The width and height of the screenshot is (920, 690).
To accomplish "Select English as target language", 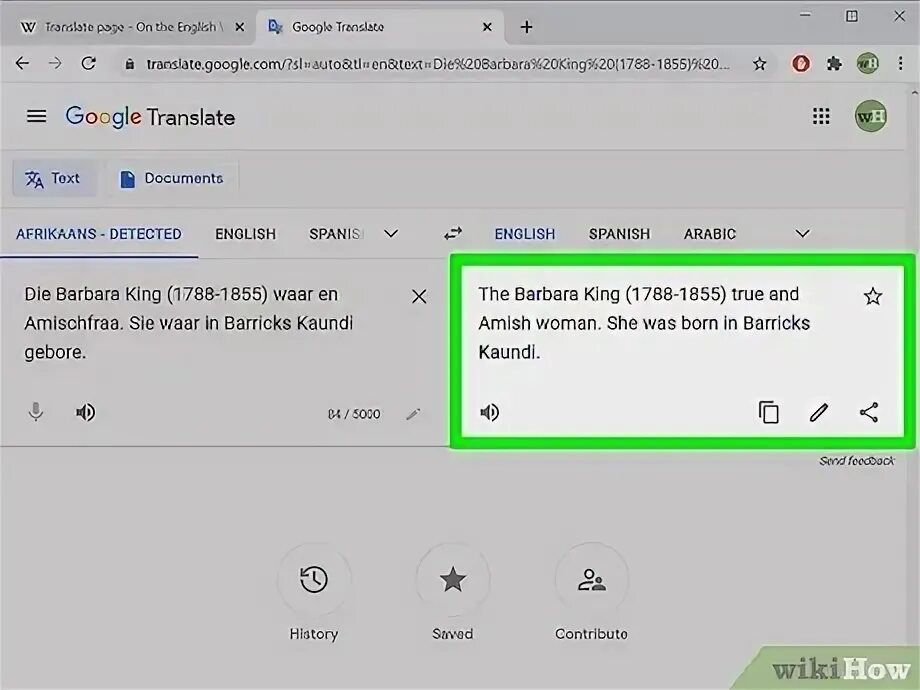I will [x=525, y=234].
